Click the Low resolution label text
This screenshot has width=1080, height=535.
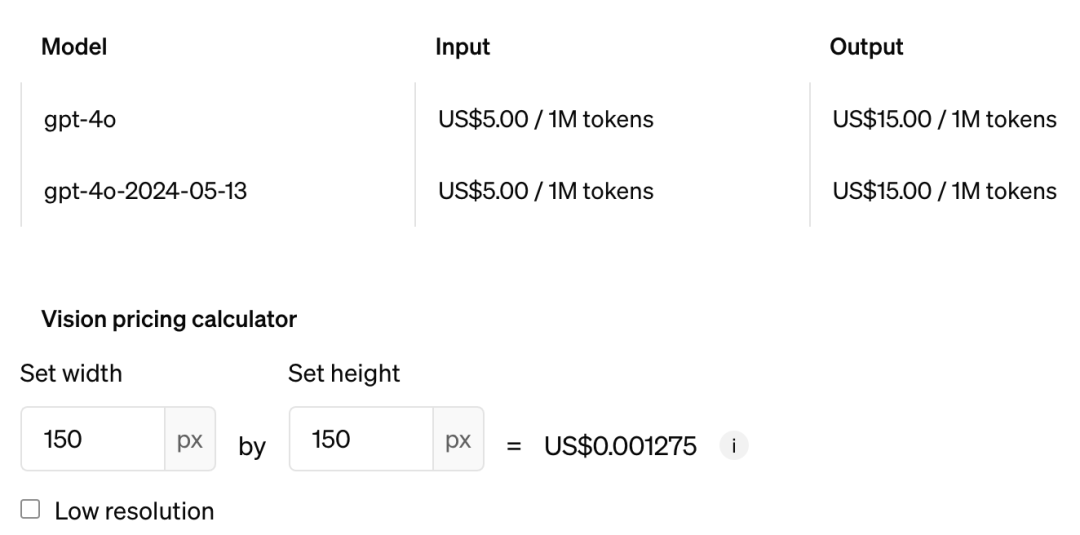coord(134,511)
